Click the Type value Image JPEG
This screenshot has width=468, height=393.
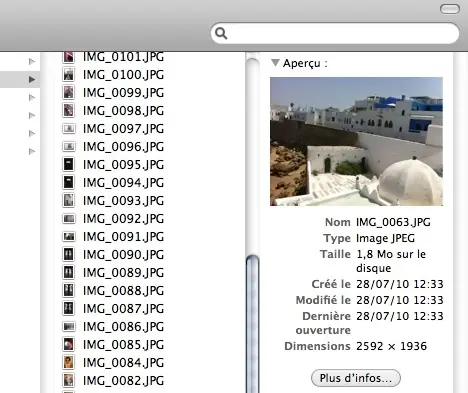(x=385, y=238)
